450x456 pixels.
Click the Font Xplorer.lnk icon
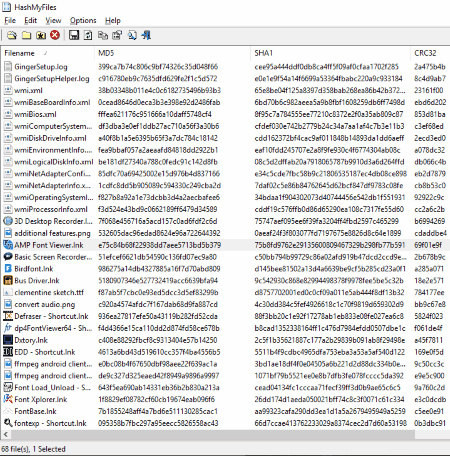[x=8, y=399]
